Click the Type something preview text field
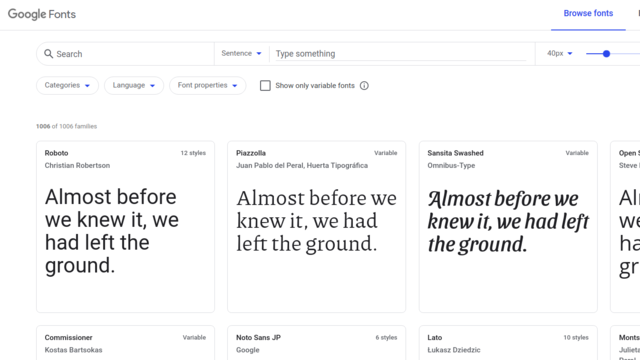640x360 pixels. point(401,54)
